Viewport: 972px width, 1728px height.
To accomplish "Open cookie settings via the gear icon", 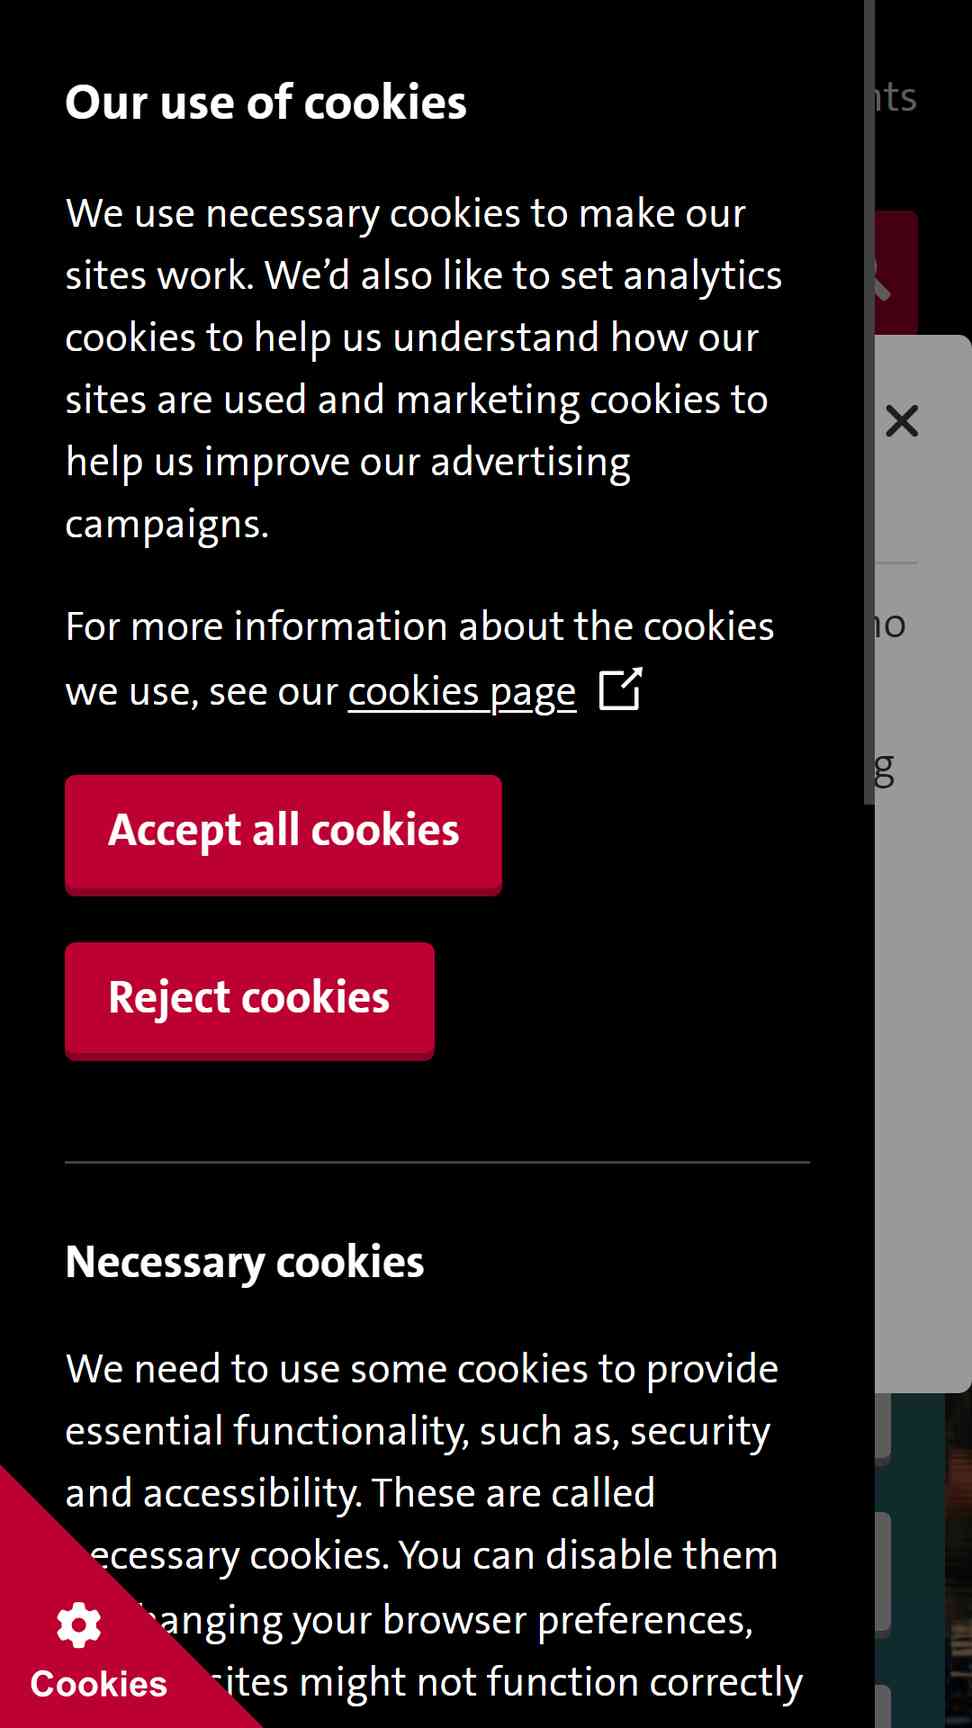I will click(79, 1625).
